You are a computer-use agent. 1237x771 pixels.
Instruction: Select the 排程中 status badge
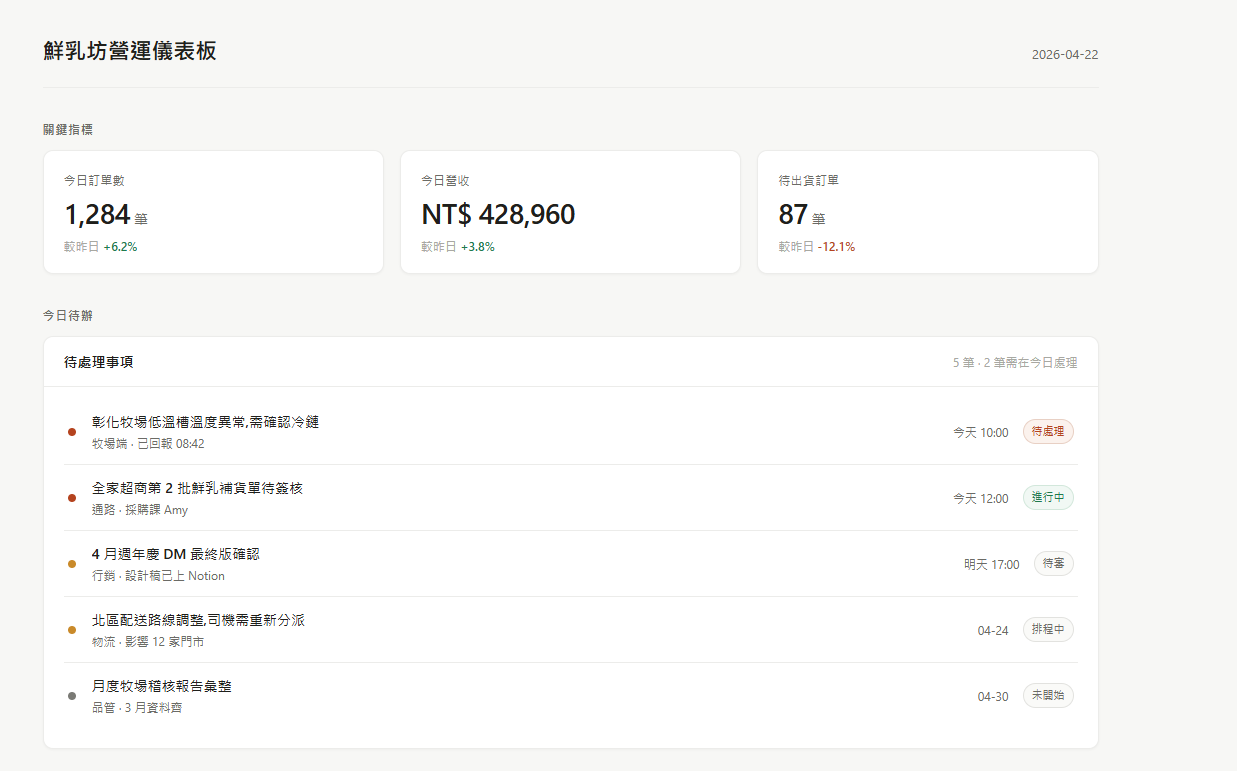1047,630
